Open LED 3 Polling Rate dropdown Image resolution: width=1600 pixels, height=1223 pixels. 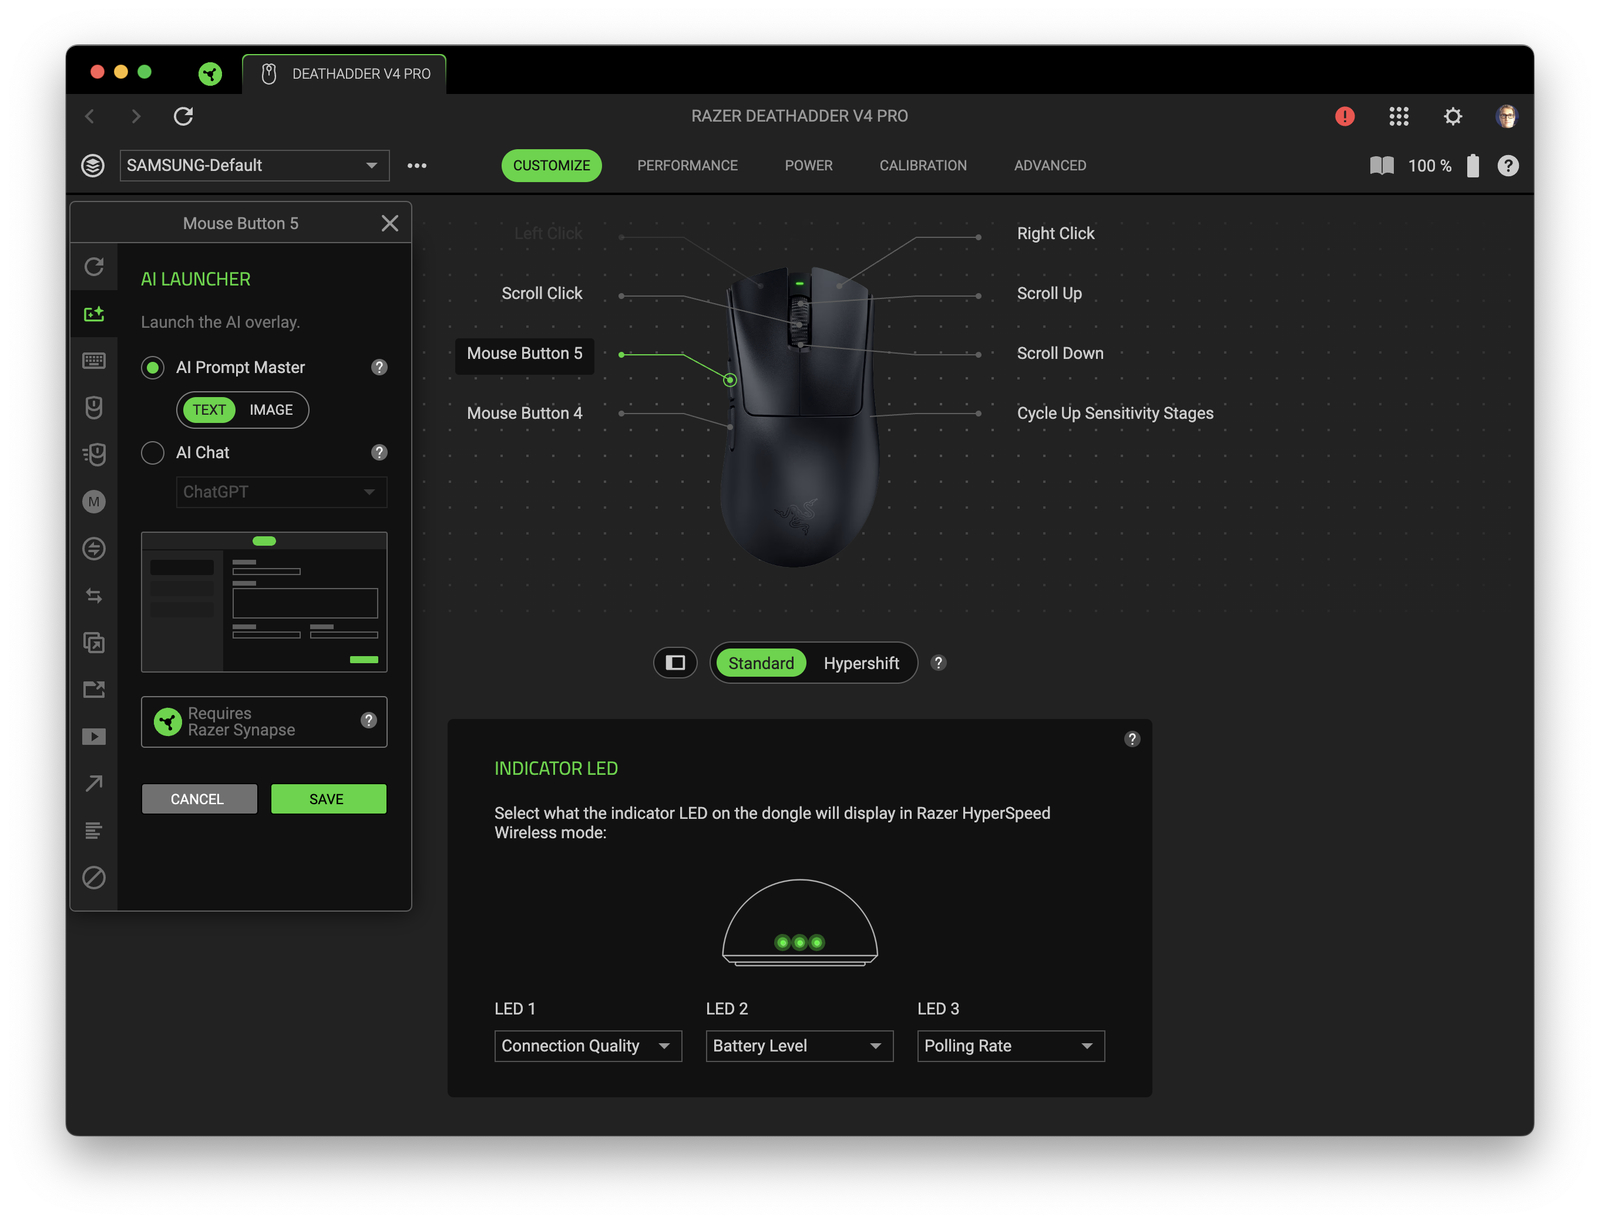(1011, 1046)
